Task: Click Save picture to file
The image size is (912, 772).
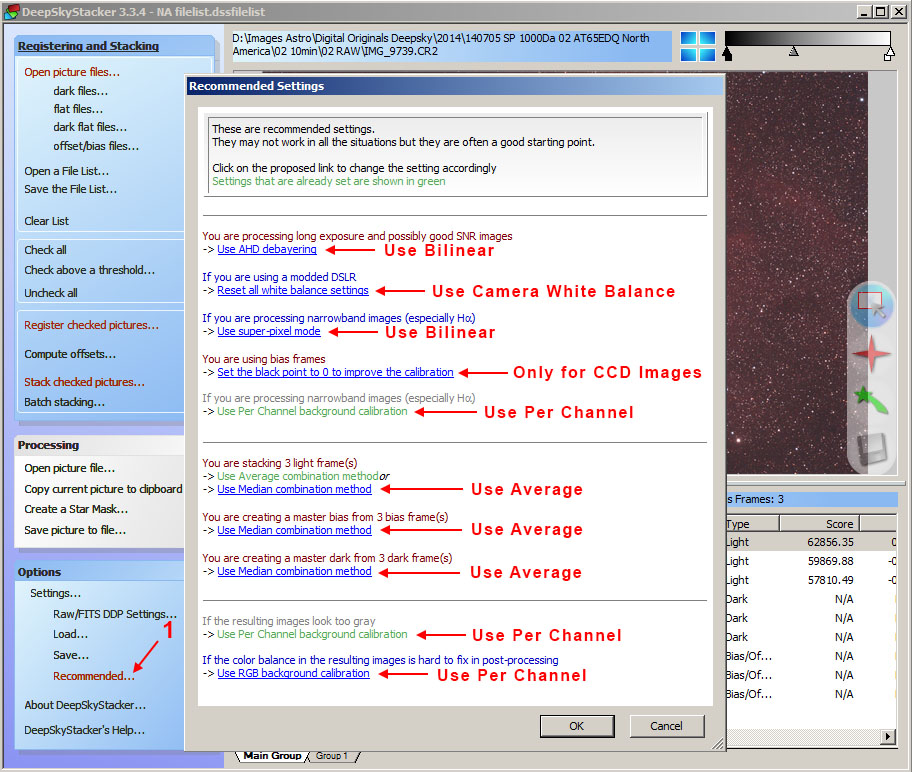Action: (75, 530)
